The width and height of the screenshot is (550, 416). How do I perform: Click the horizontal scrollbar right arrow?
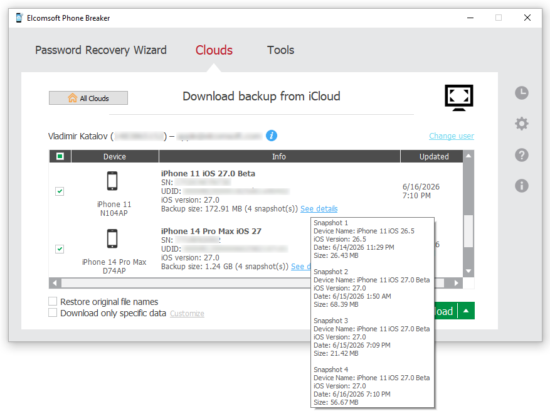456,283
